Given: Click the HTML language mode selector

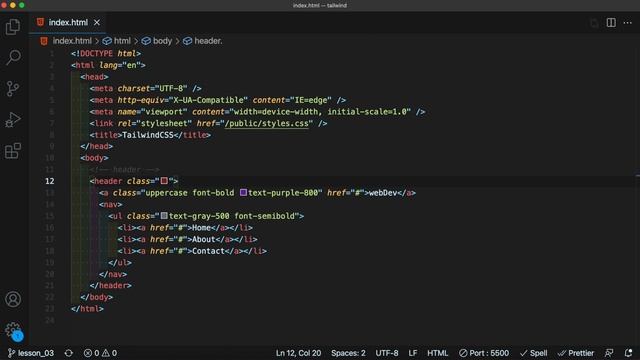Looking at the screenshot, I should [x=438, y=353].
